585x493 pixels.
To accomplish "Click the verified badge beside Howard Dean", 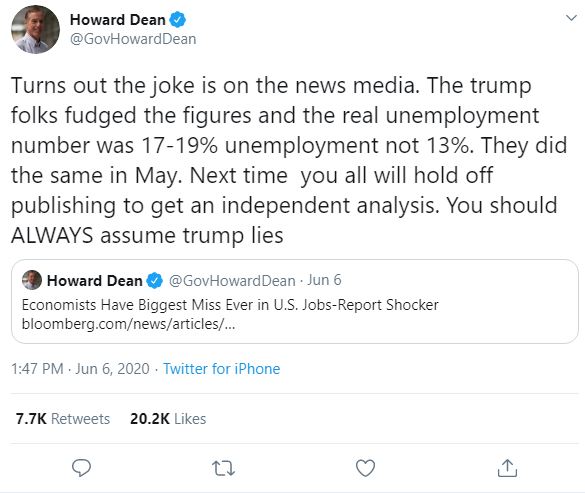I will point(178,19).
